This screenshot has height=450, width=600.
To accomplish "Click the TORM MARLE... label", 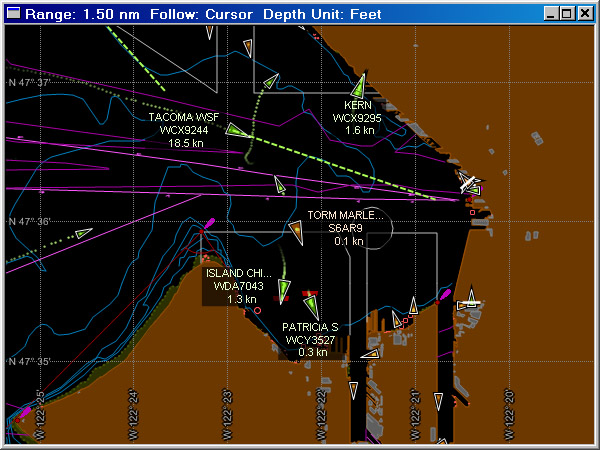I will pos(345,215).
